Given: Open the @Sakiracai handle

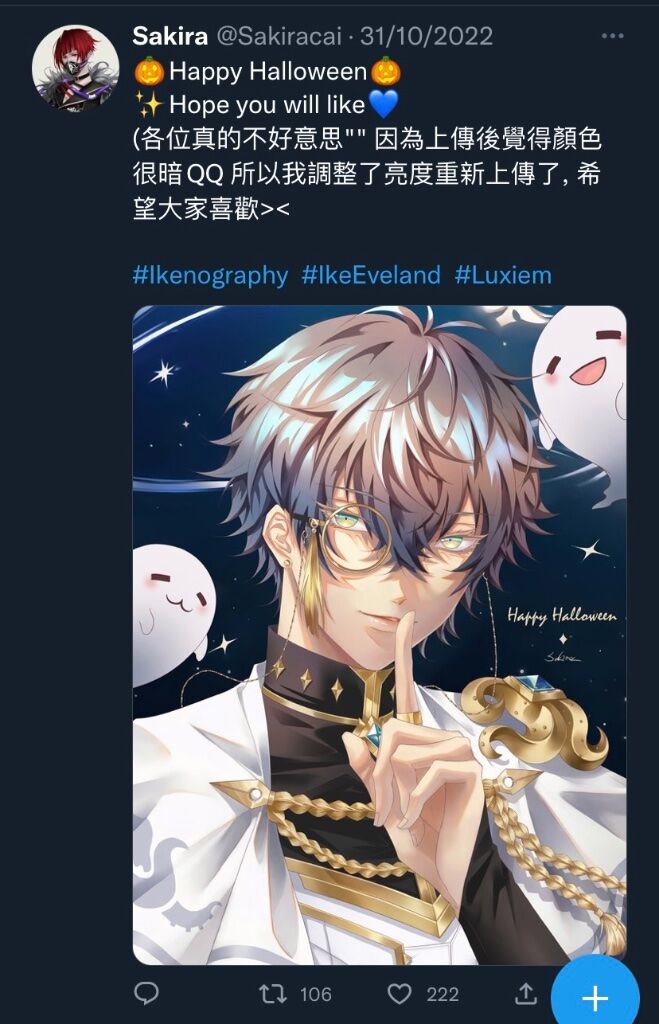Looking at the screenshot, I should (279, 36).
